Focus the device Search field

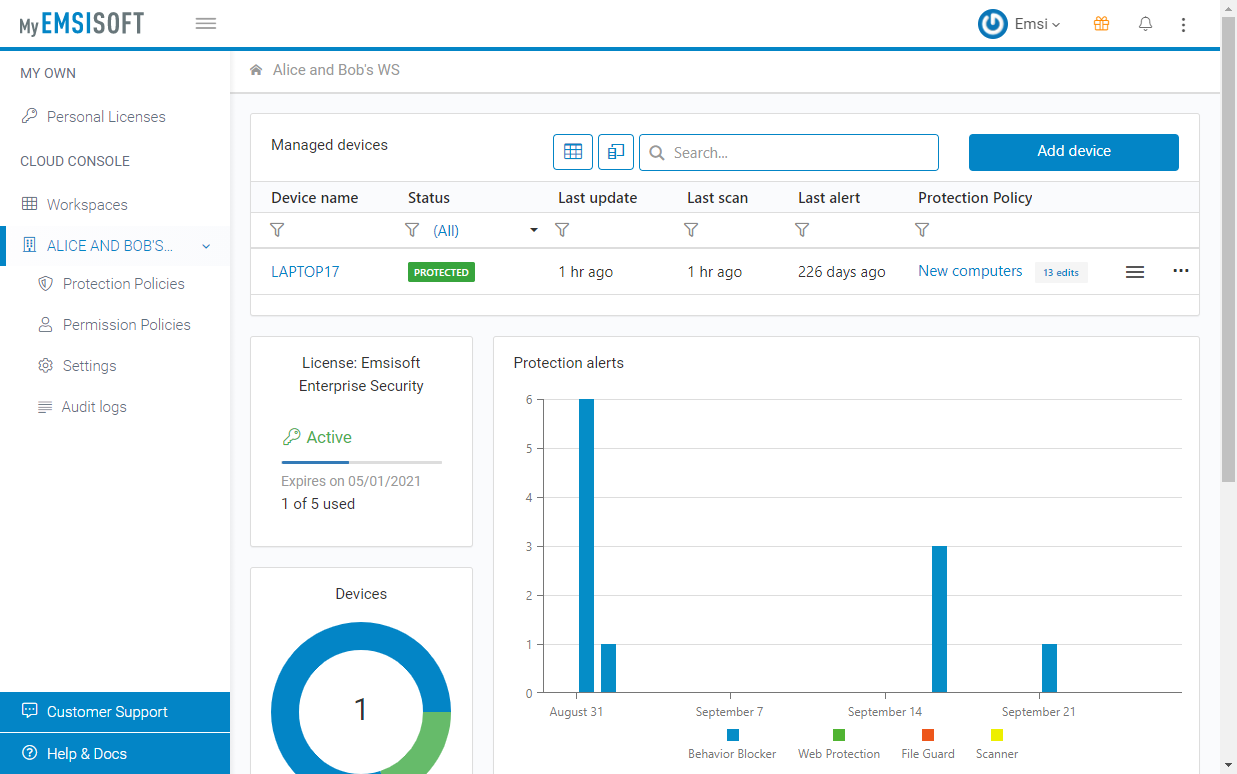tap(789, 153)
